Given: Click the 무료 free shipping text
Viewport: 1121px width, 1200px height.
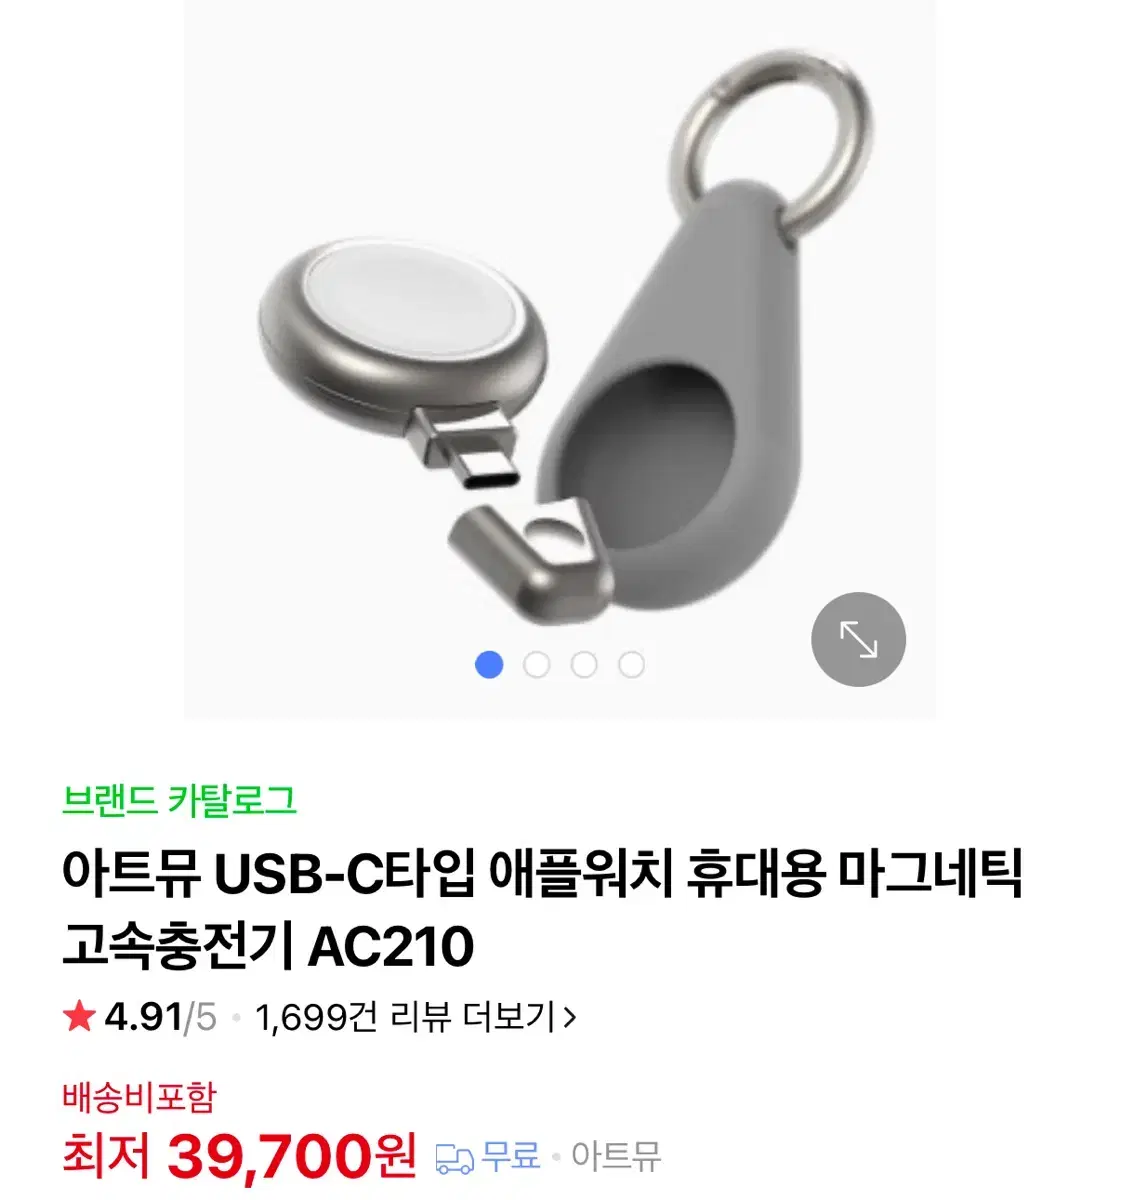Looking at the screenshot, I should [x=510, y=1157].
